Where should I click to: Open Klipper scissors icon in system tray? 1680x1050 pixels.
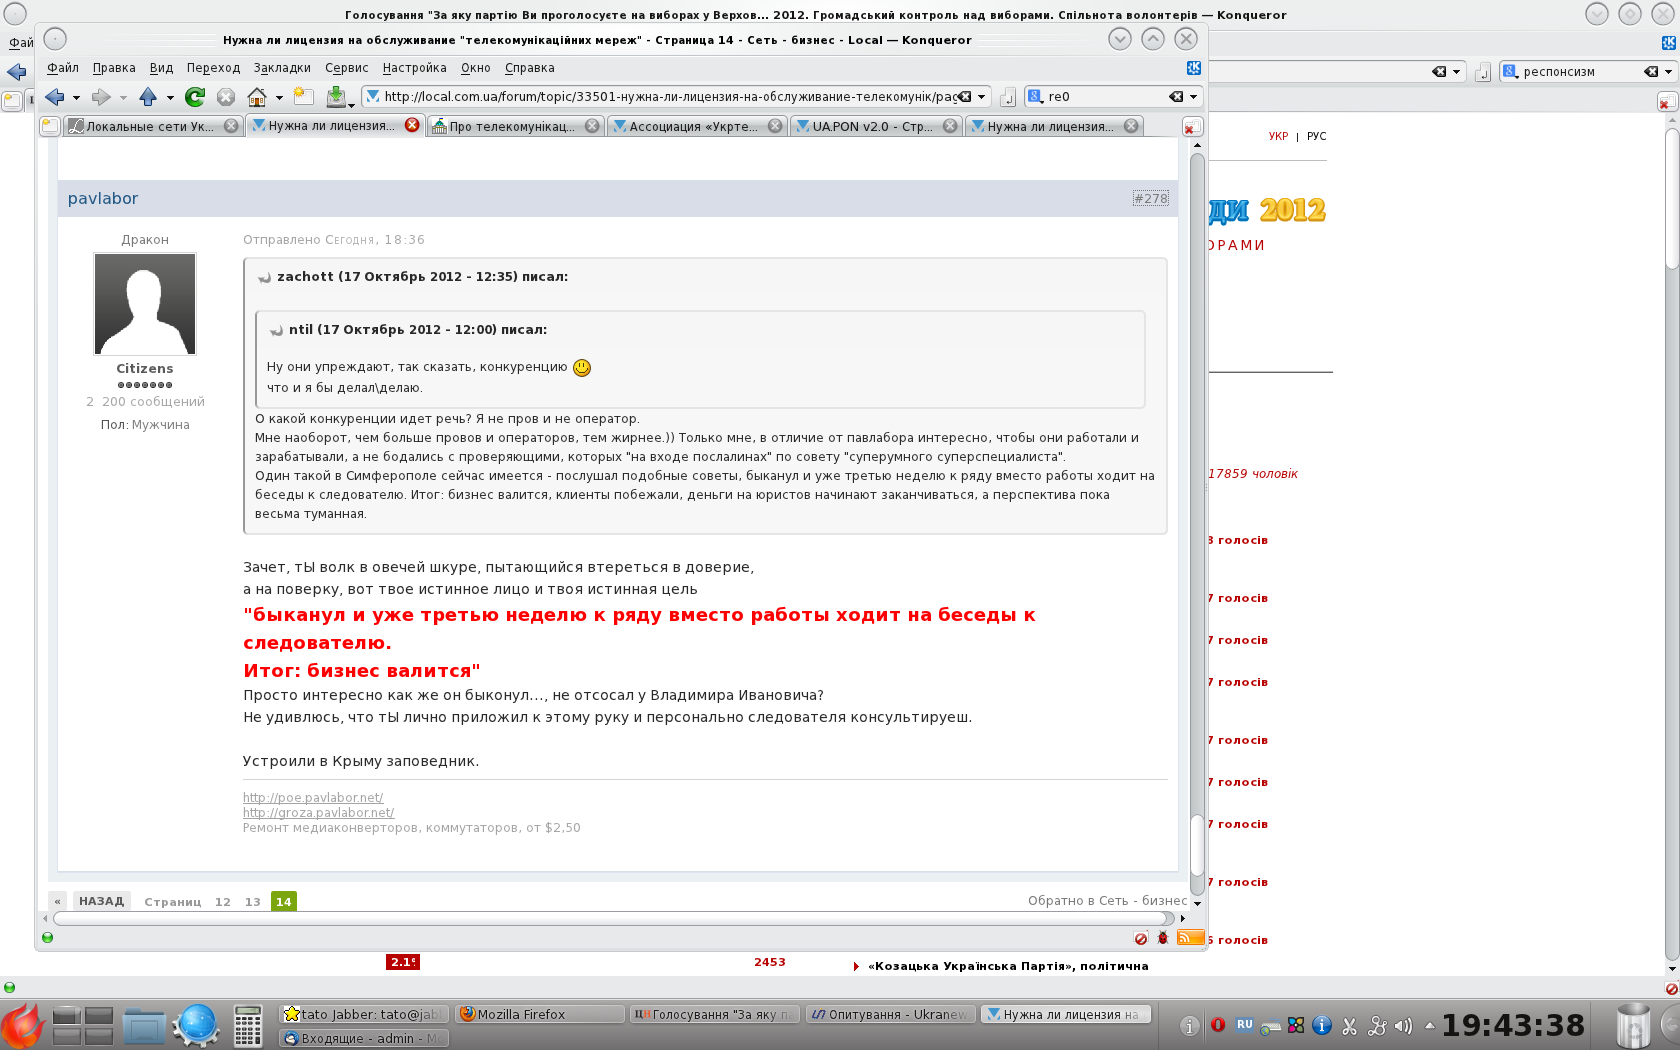[1349, 1025]
